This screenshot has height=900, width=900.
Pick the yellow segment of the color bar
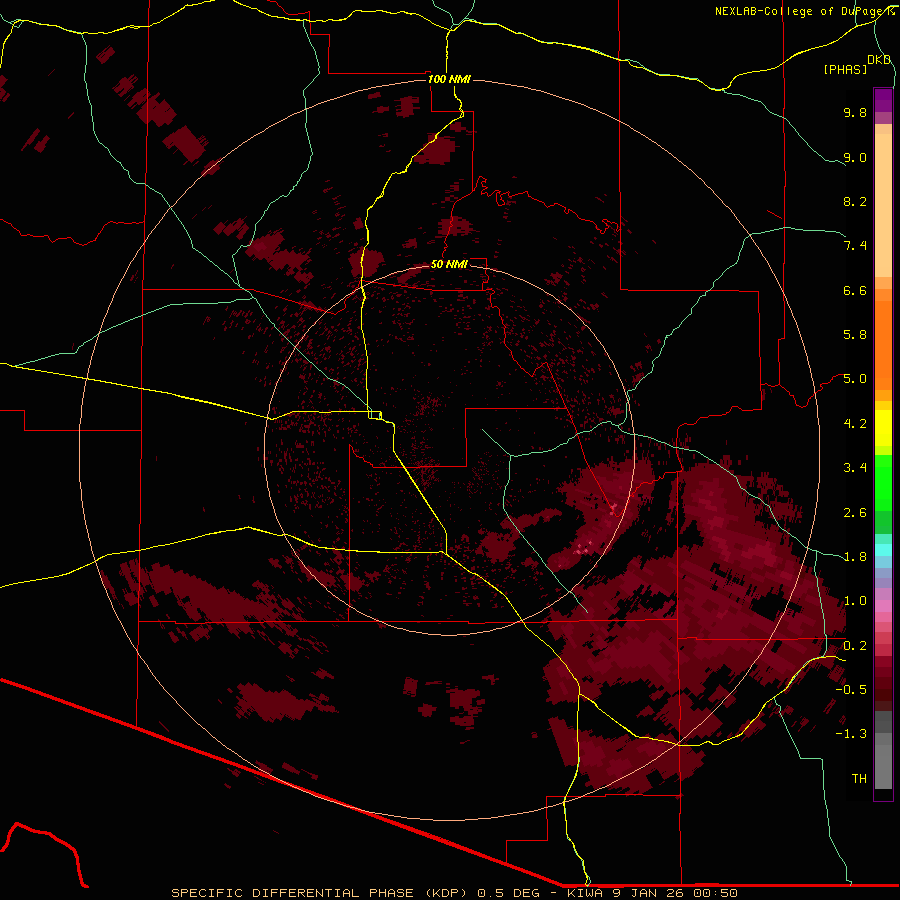tap(883, 428)
